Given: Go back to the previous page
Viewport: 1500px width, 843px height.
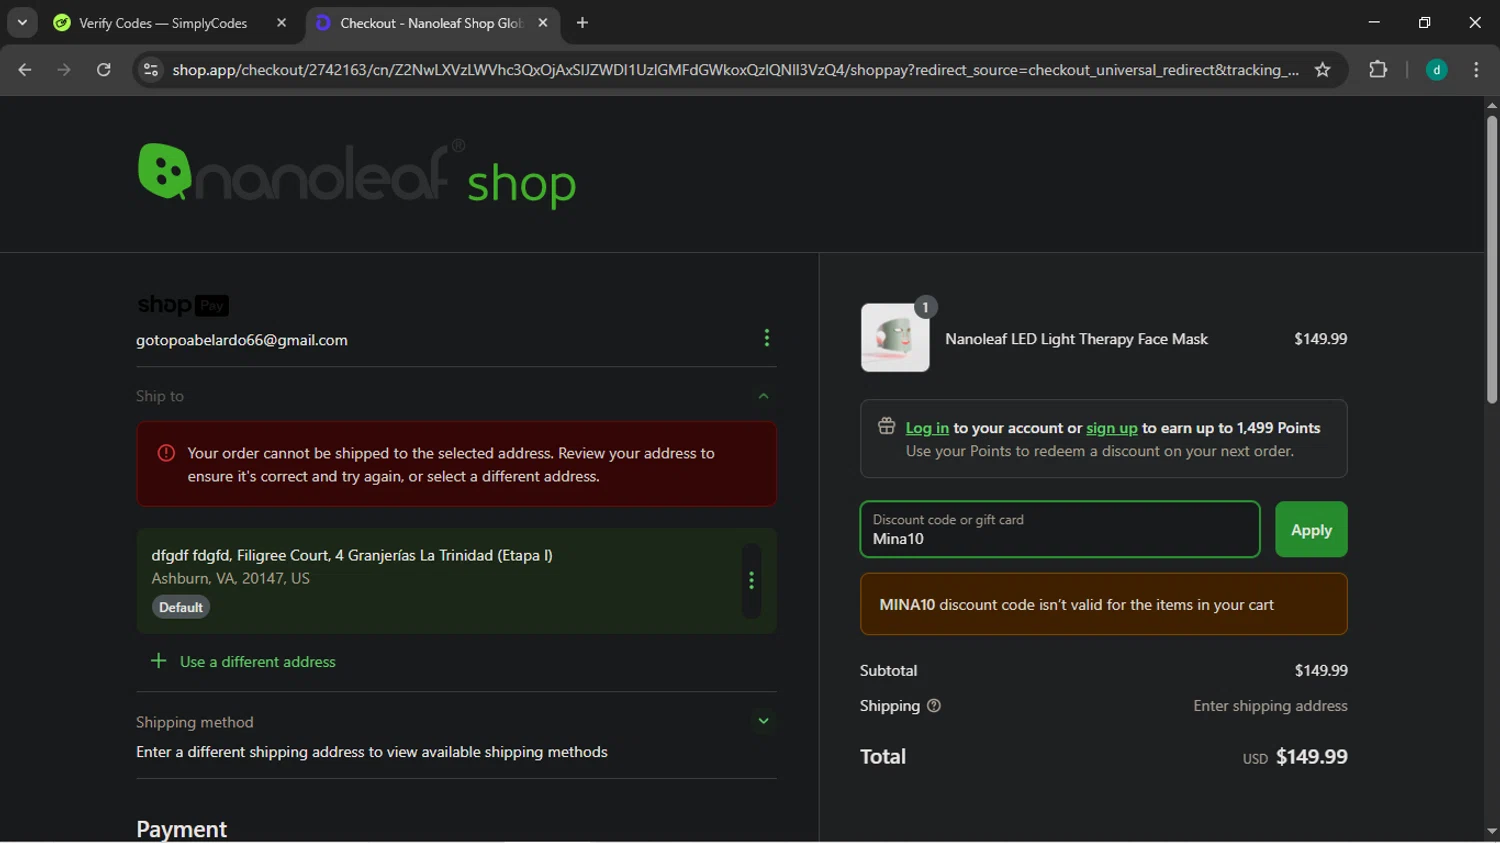Looking at the screenshot, I should (x=25, y=70).
